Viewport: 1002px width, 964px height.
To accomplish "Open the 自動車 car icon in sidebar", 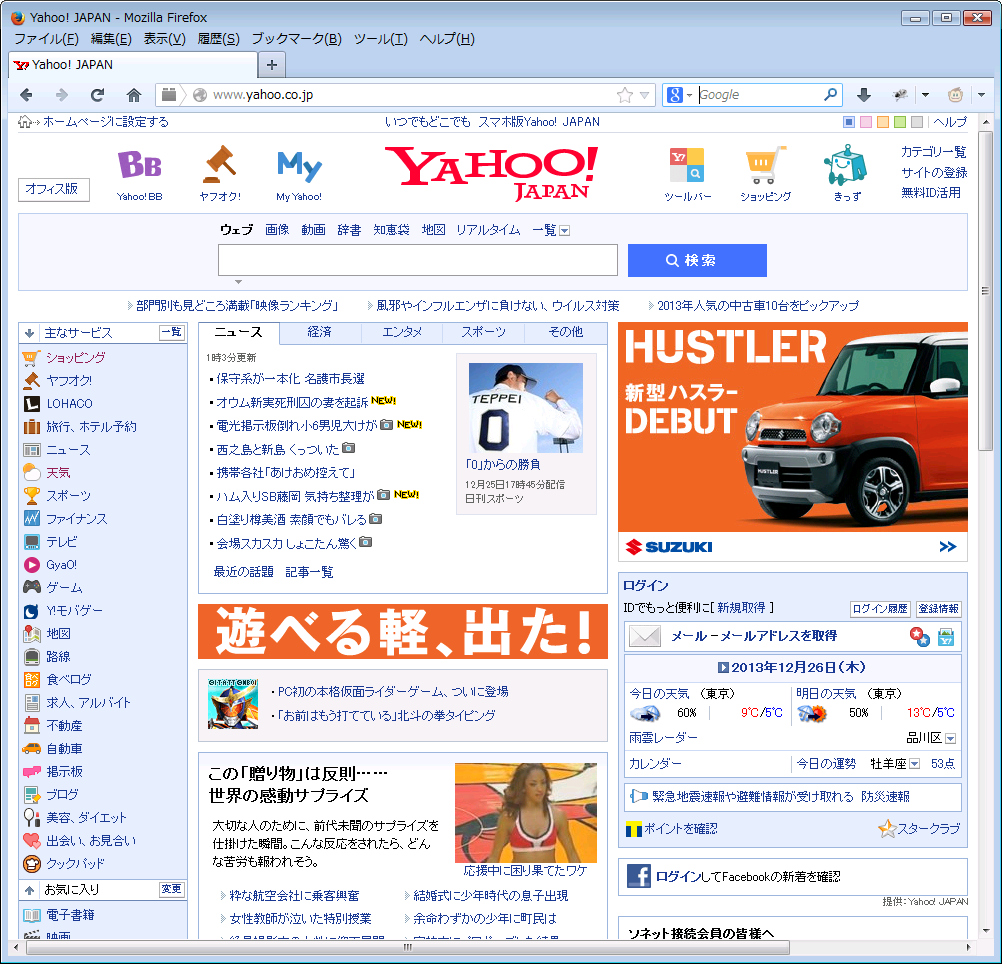I will coord(31,748).
